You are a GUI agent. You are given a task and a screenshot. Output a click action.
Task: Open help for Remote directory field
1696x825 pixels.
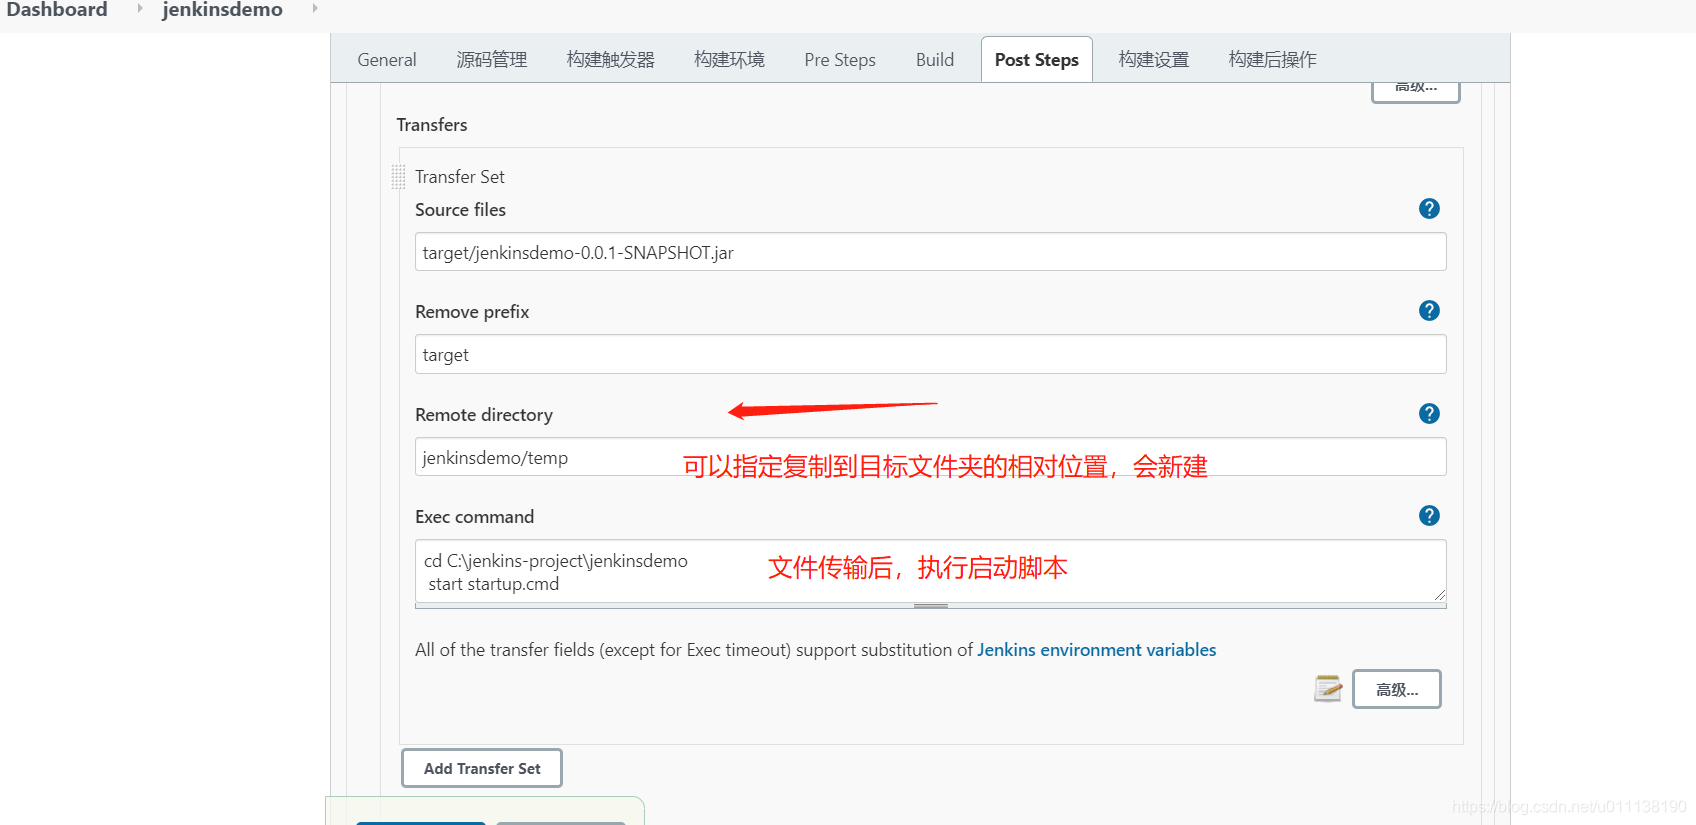pos(1429,413)
